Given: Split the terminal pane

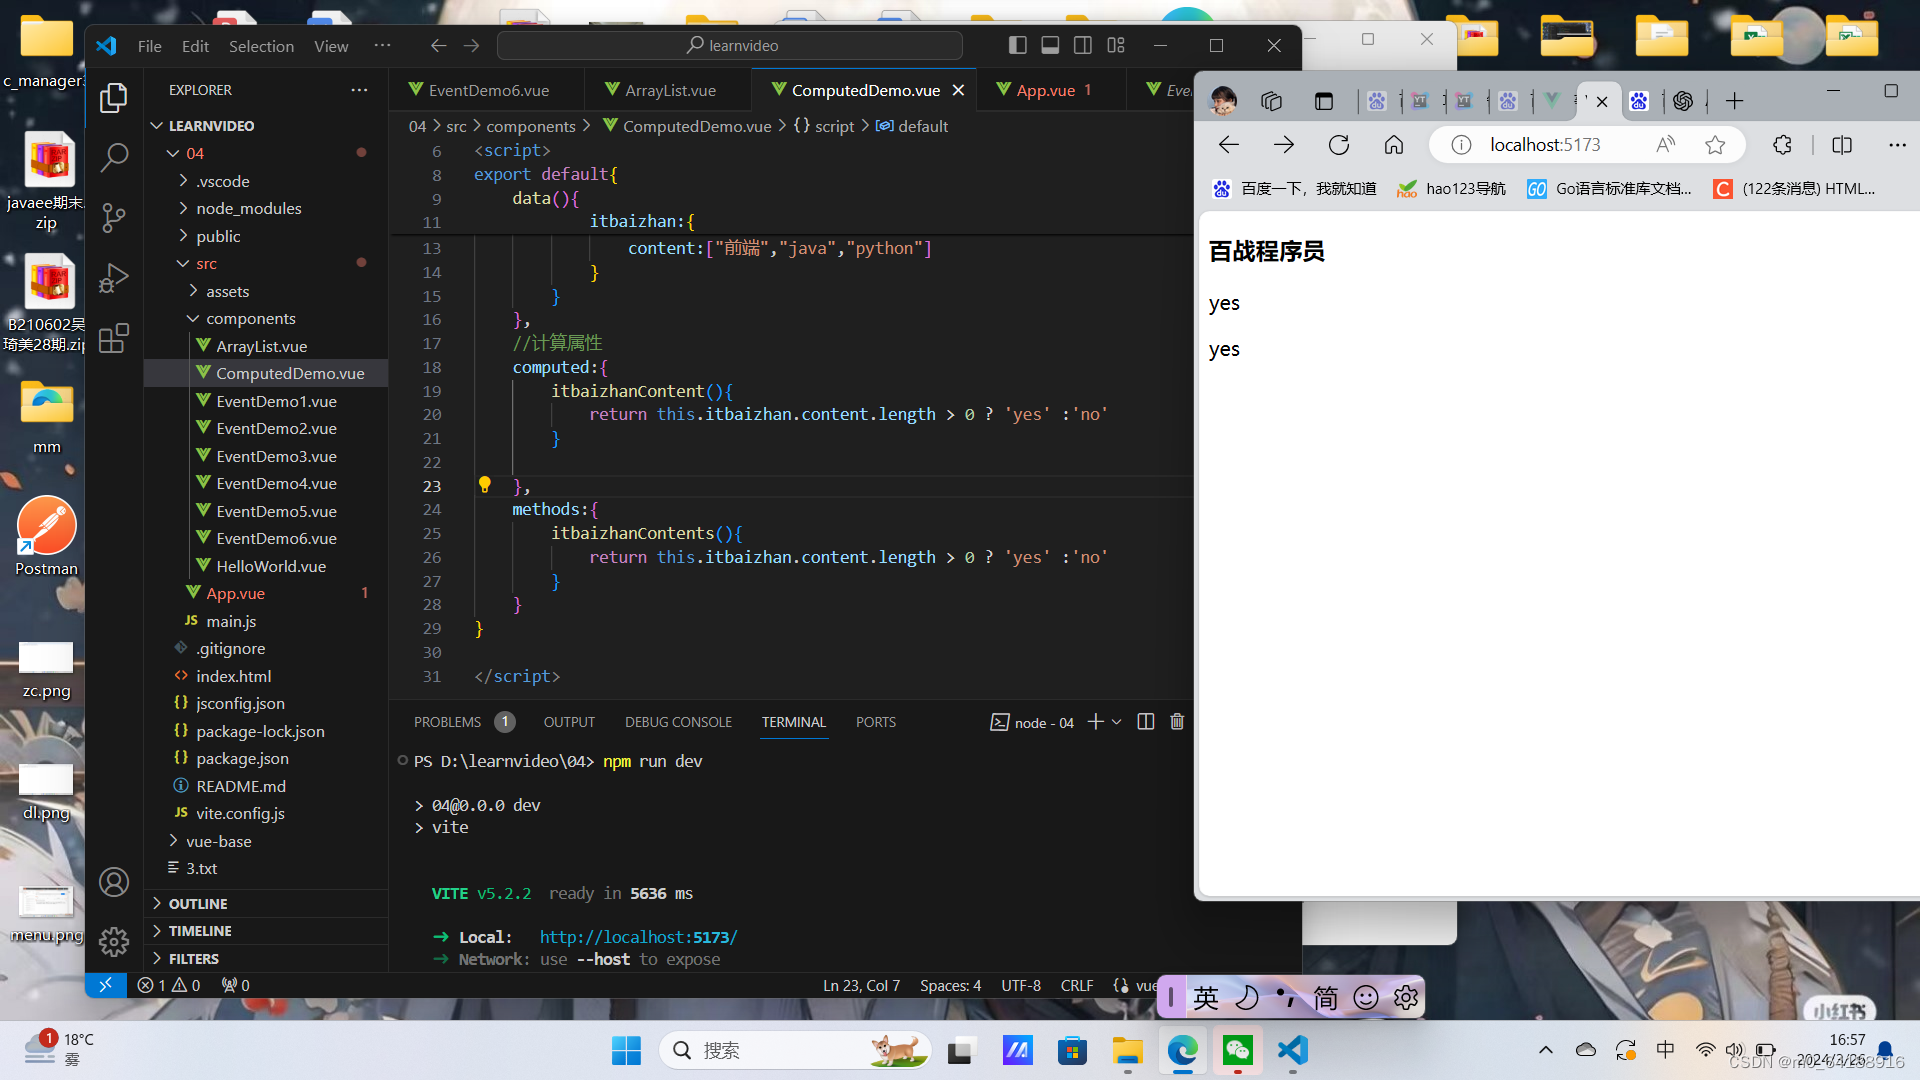Looking at the screenshot, I should (x=1146, y=721).
